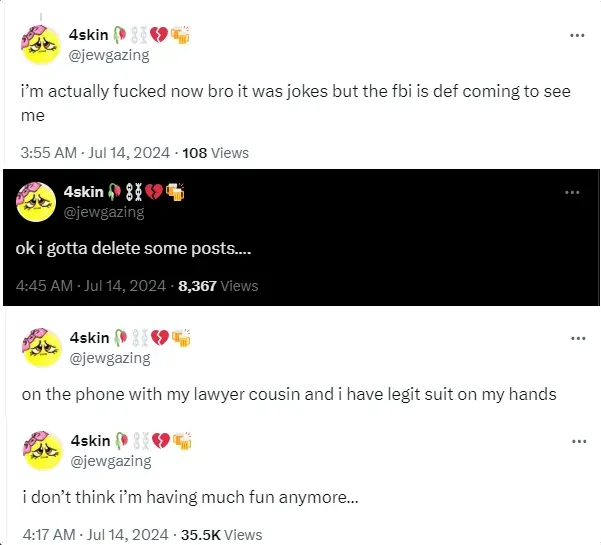Viewport: 601px width, 545px height.
Task: Open the 3:55 AM · Jul 14, 2024 timestamp
Action: click(95, 153)
